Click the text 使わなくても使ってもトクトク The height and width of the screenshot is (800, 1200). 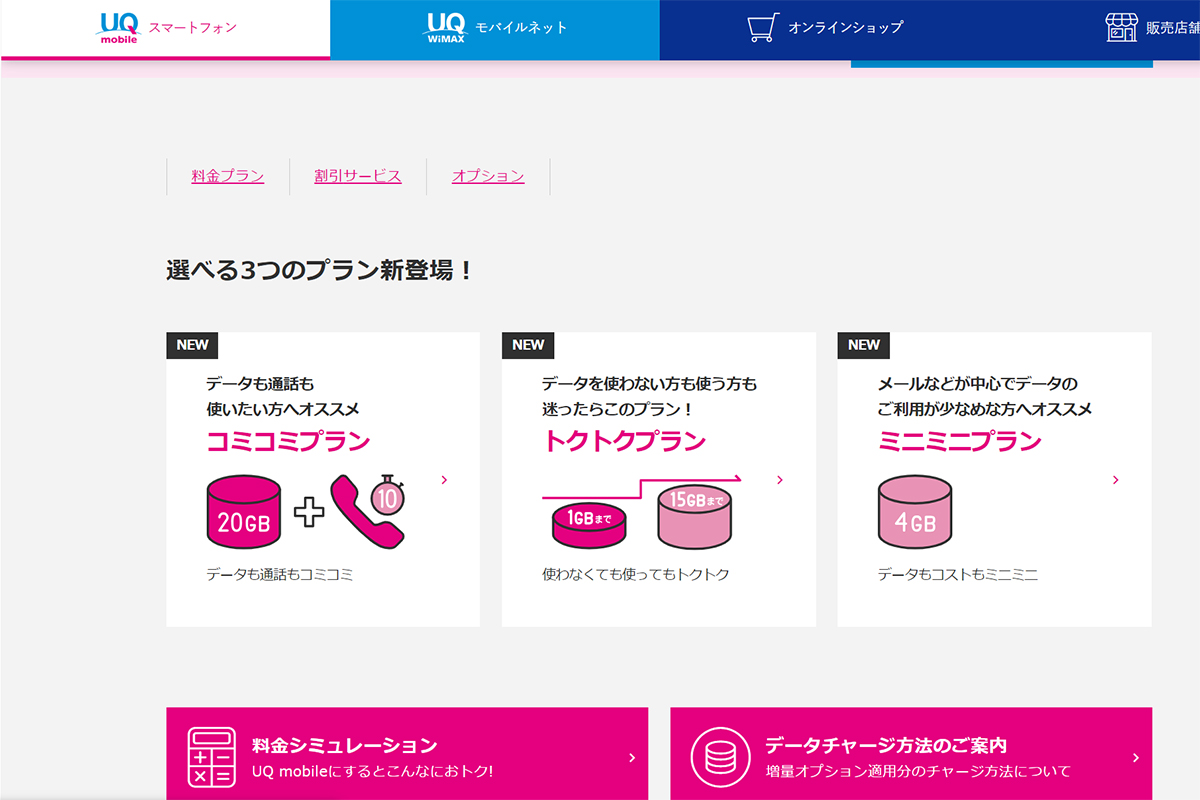coord(635,575)
